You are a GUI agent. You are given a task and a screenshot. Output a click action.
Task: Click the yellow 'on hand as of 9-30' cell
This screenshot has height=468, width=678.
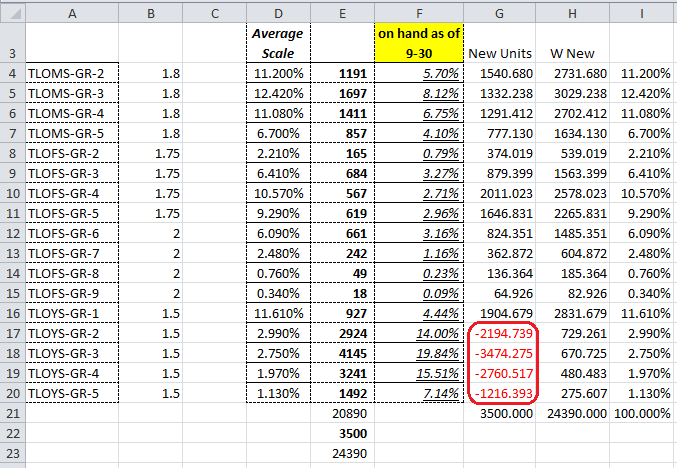[419, 43]
